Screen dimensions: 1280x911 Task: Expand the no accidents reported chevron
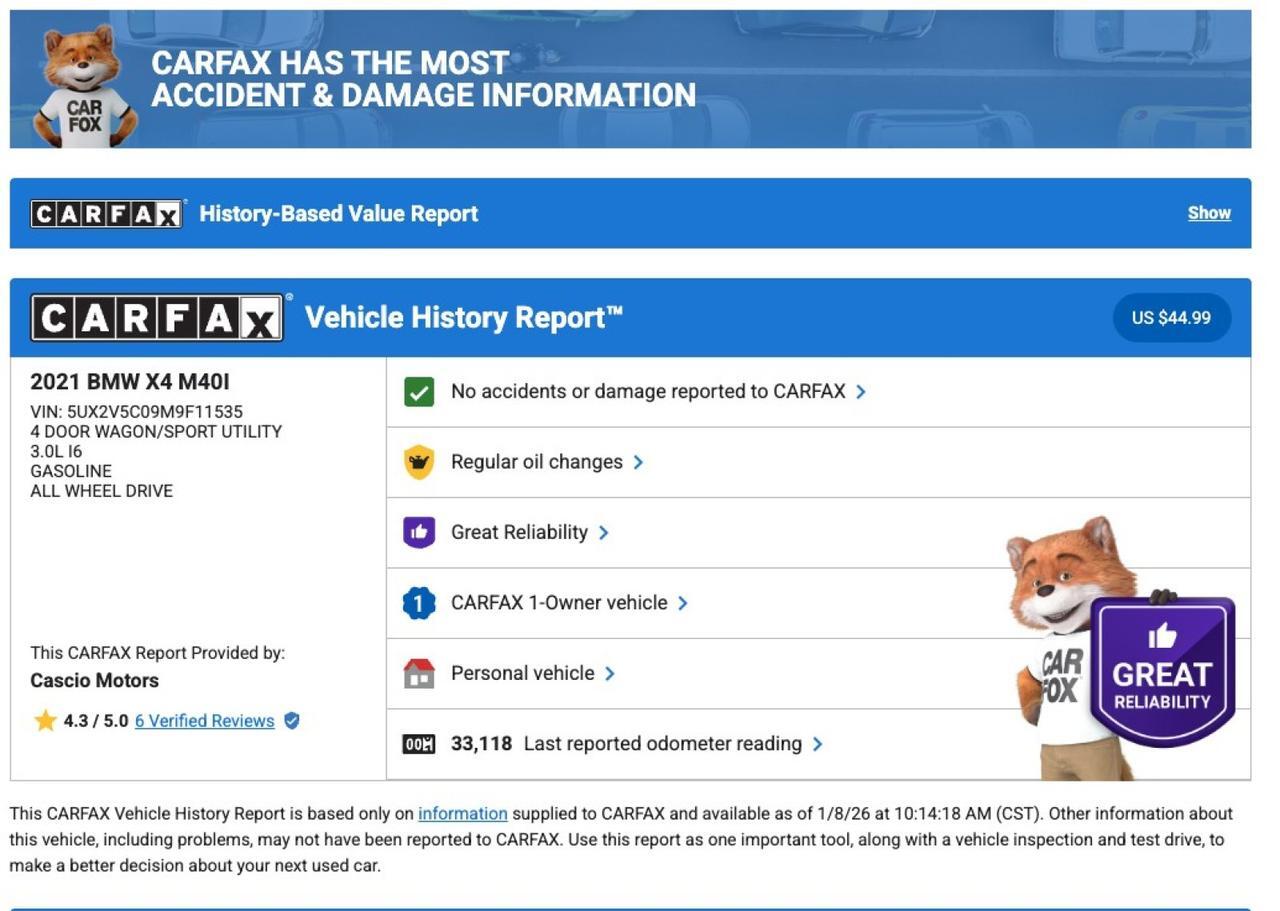click(861, 392)
